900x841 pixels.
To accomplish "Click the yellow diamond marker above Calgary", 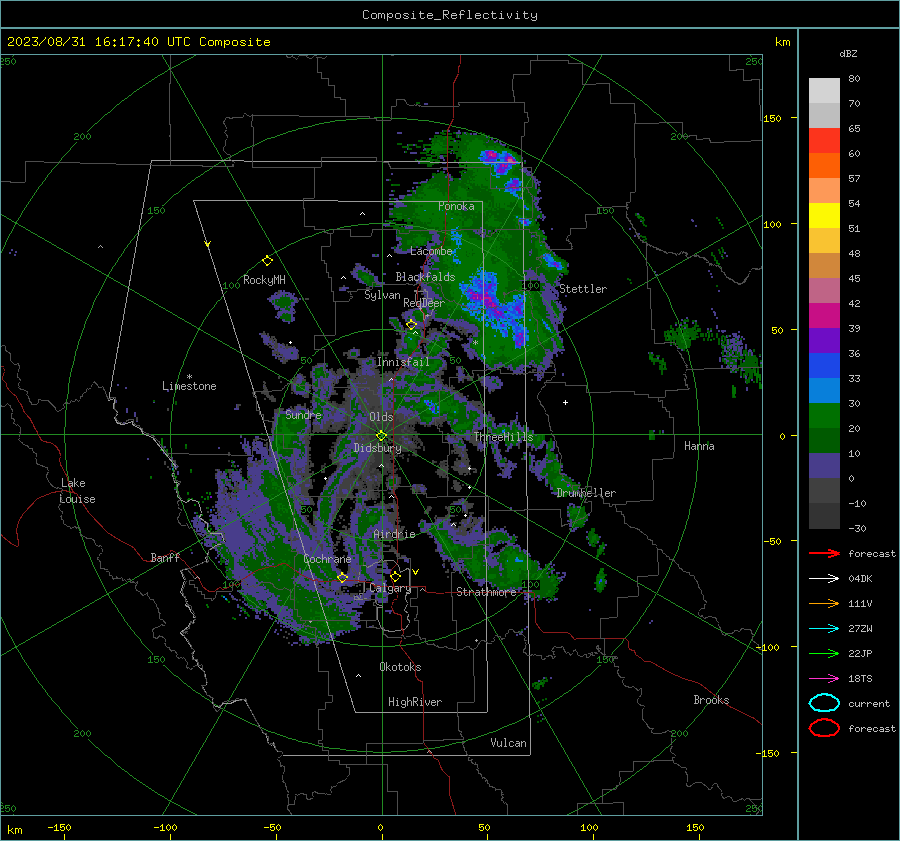I will click(395, 576).
